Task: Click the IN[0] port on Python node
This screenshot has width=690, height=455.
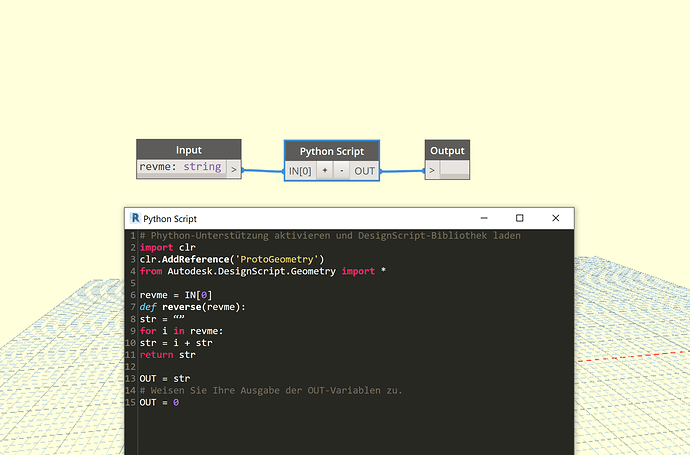Action: coord(300,171)
